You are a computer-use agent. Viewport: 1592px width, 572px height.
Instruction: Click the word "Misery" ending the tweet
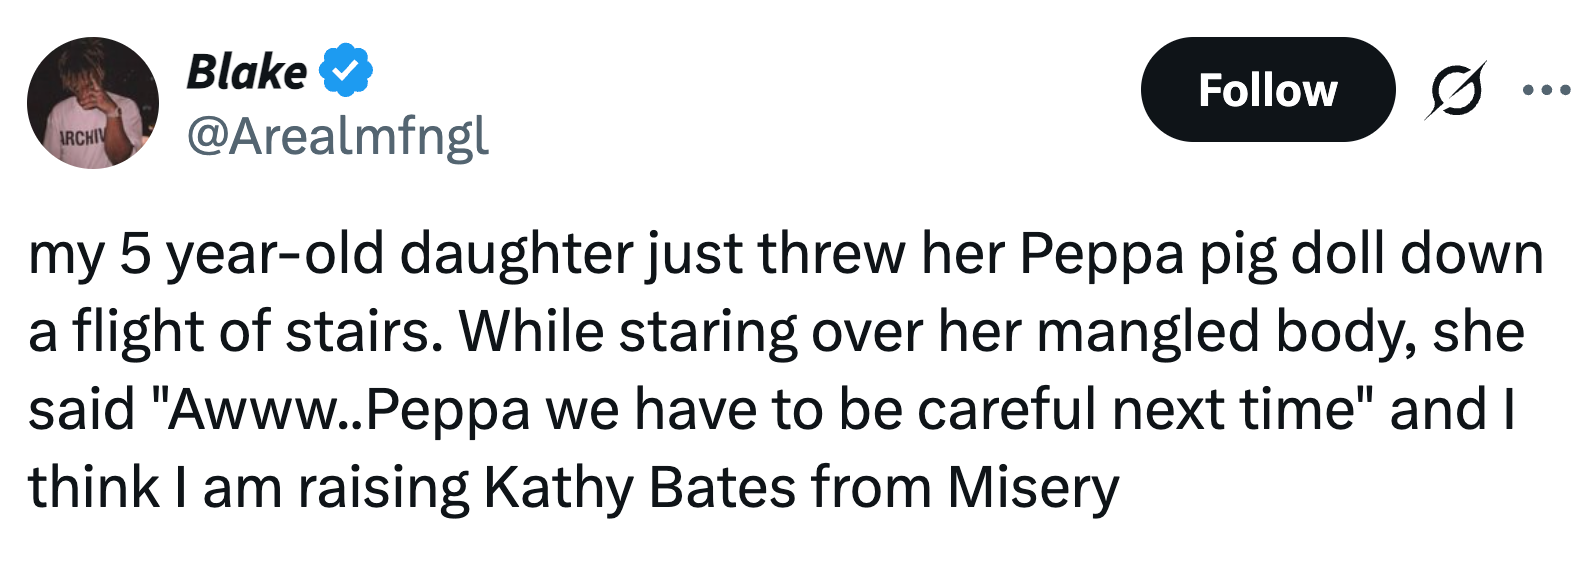click(1033, 488)
